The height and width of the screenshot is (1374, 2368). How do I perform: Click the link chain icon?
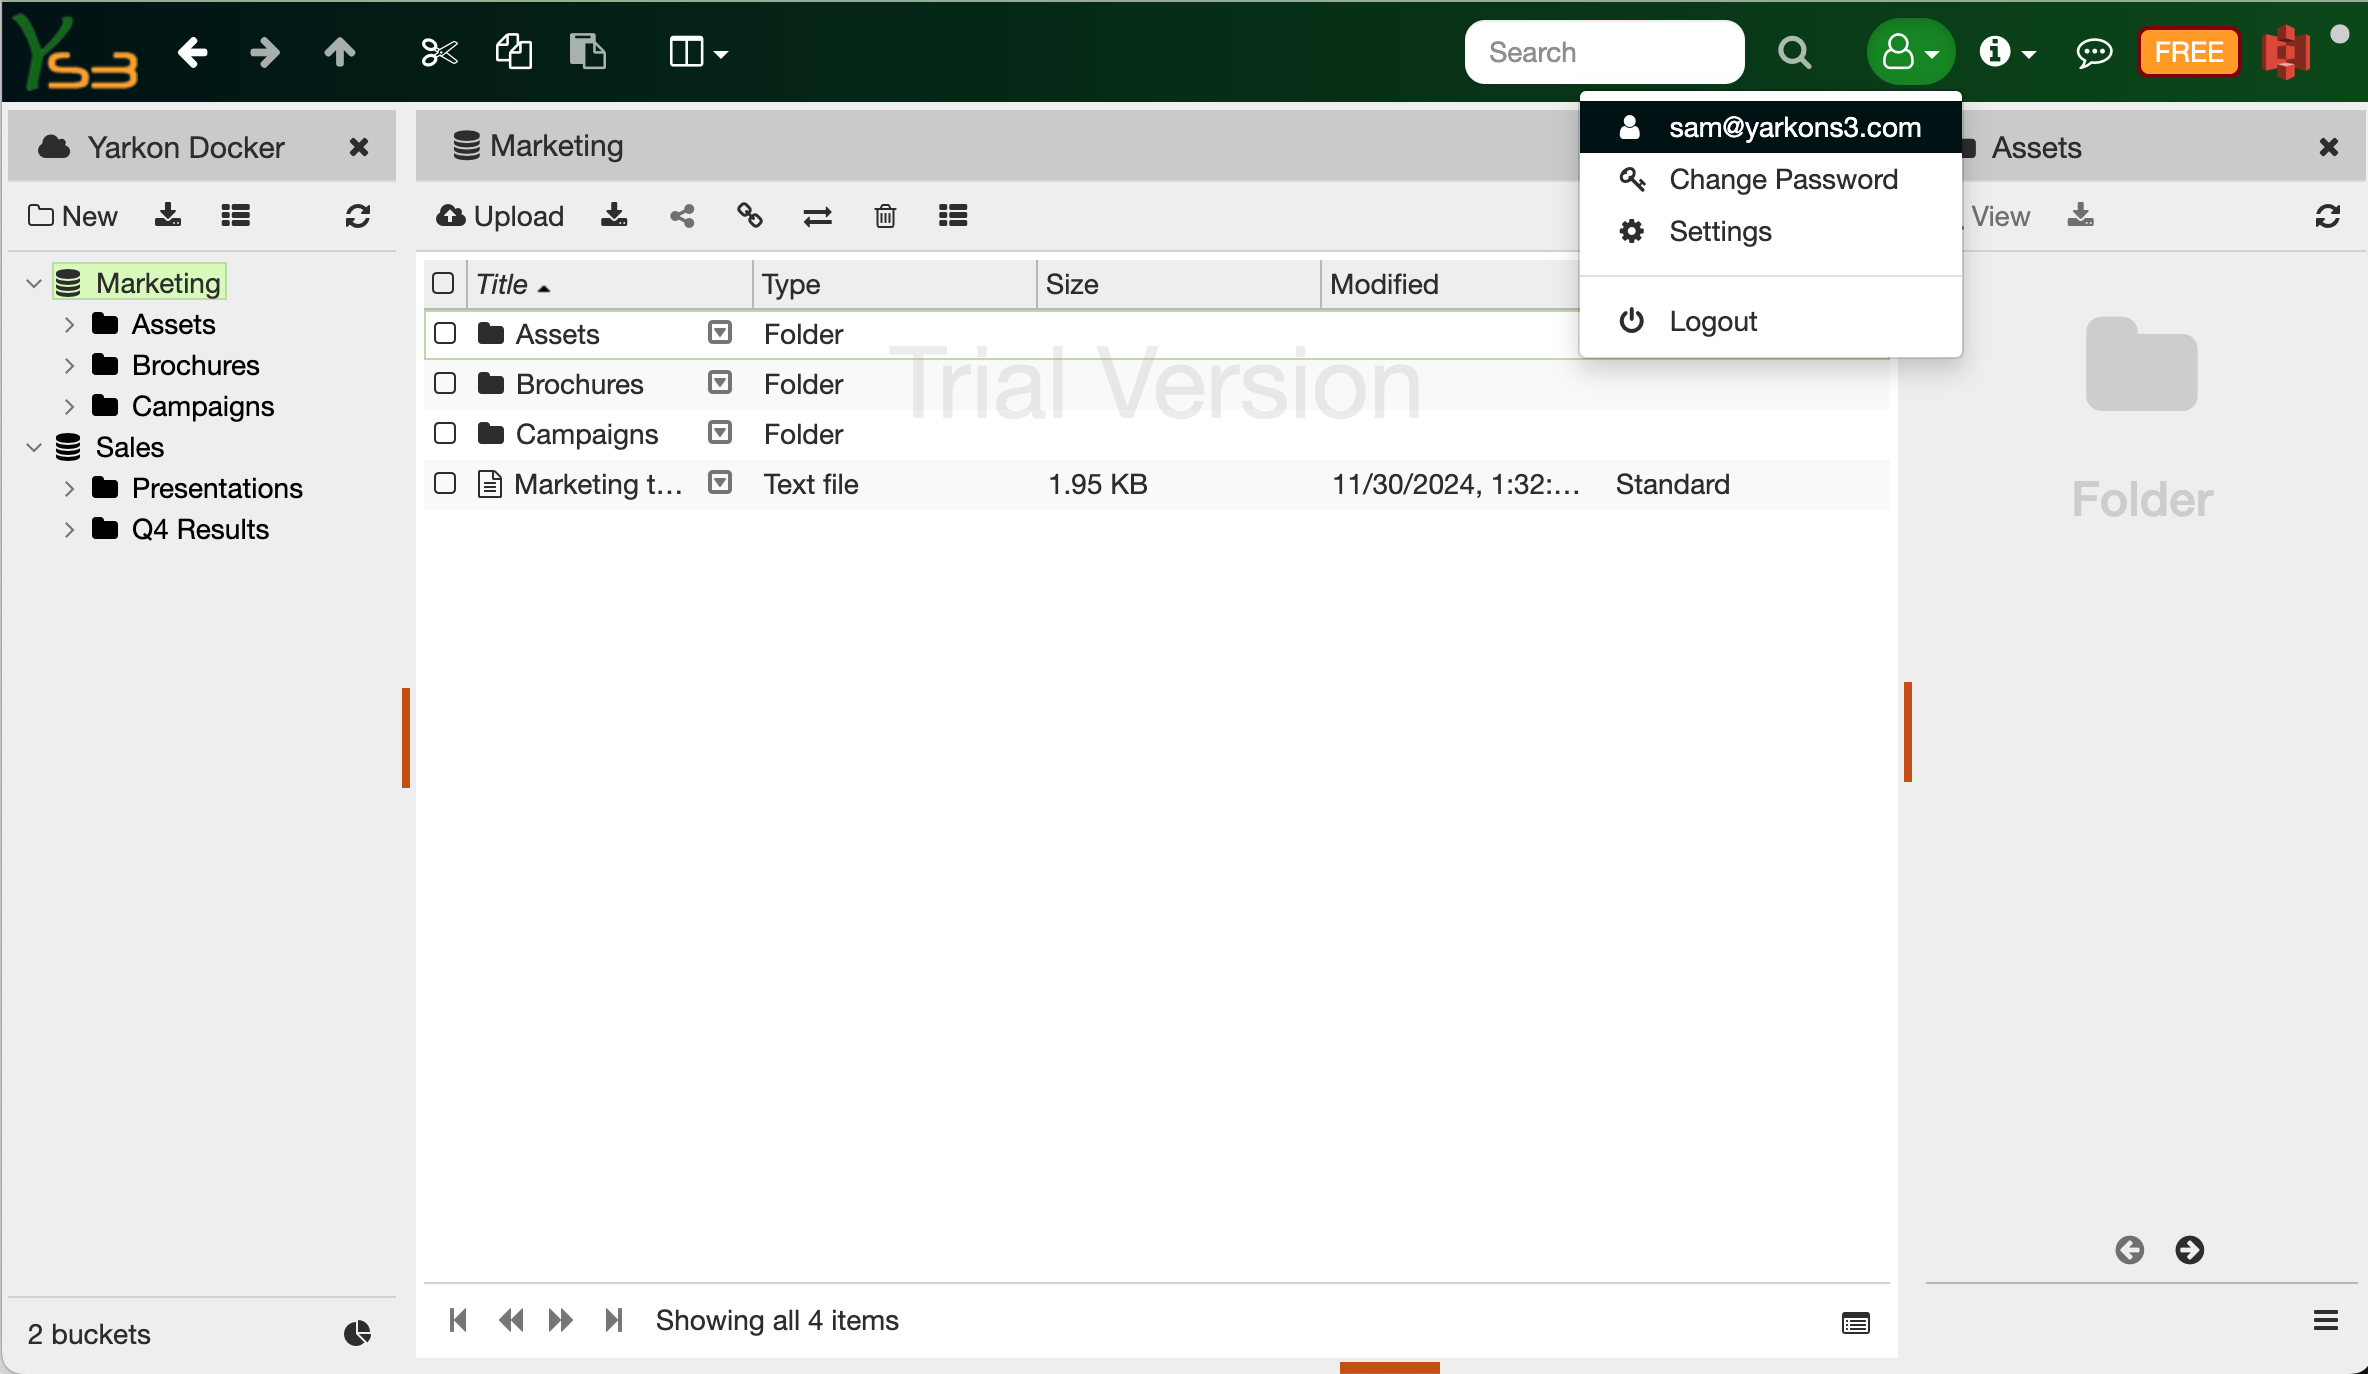(x=750, y=216)
